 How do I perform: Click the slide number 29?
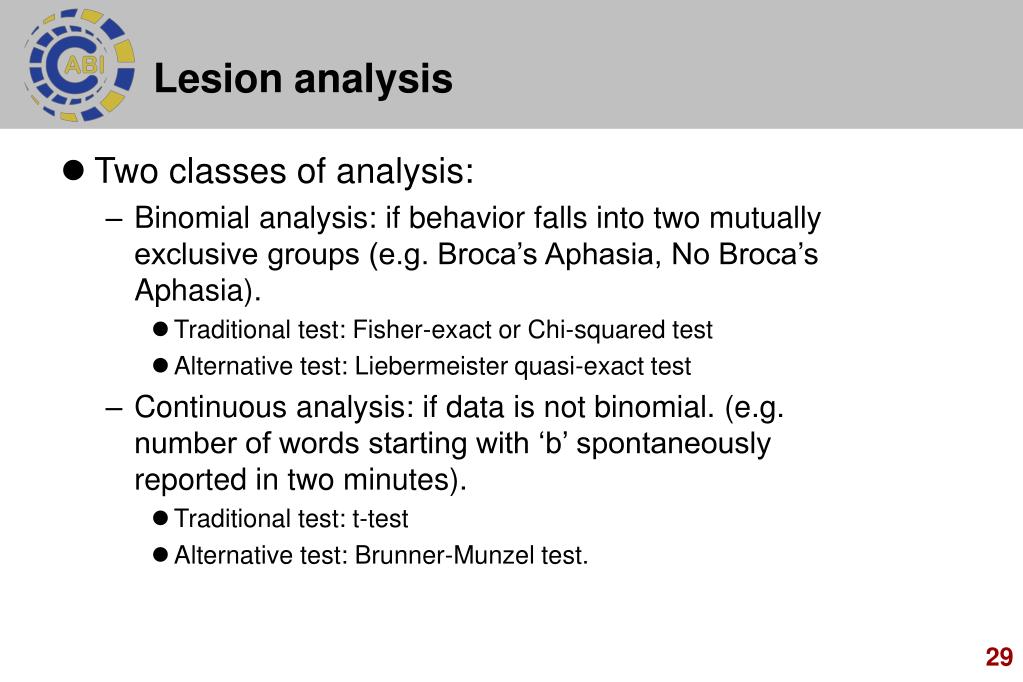coord(999,657)
